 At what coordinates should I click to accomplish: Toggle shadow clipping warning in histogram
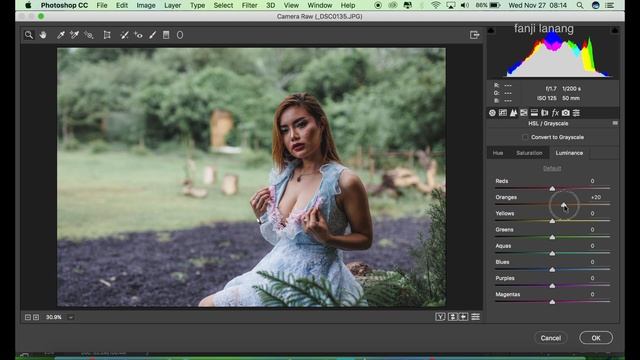coord(491,31)
